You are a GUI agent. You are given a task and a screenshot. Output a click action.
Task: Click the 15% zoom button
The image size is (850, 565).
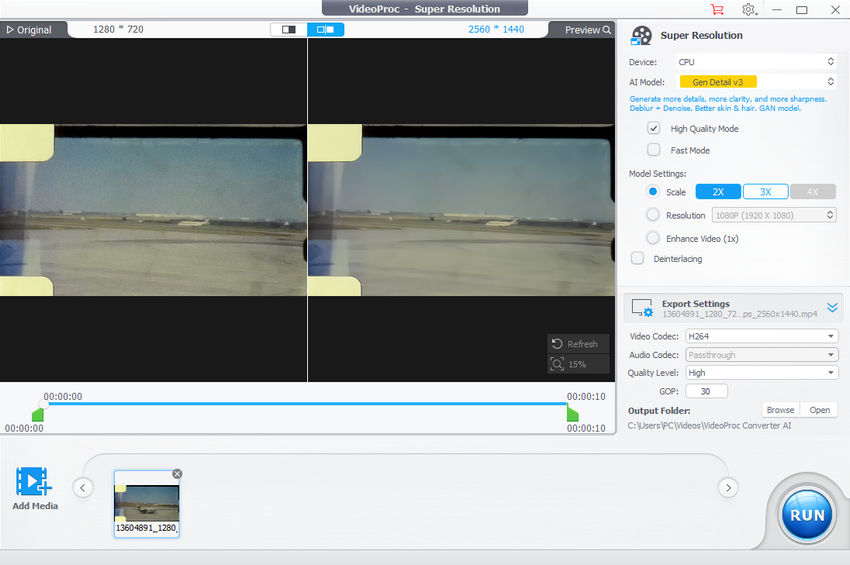coord(578,364)
